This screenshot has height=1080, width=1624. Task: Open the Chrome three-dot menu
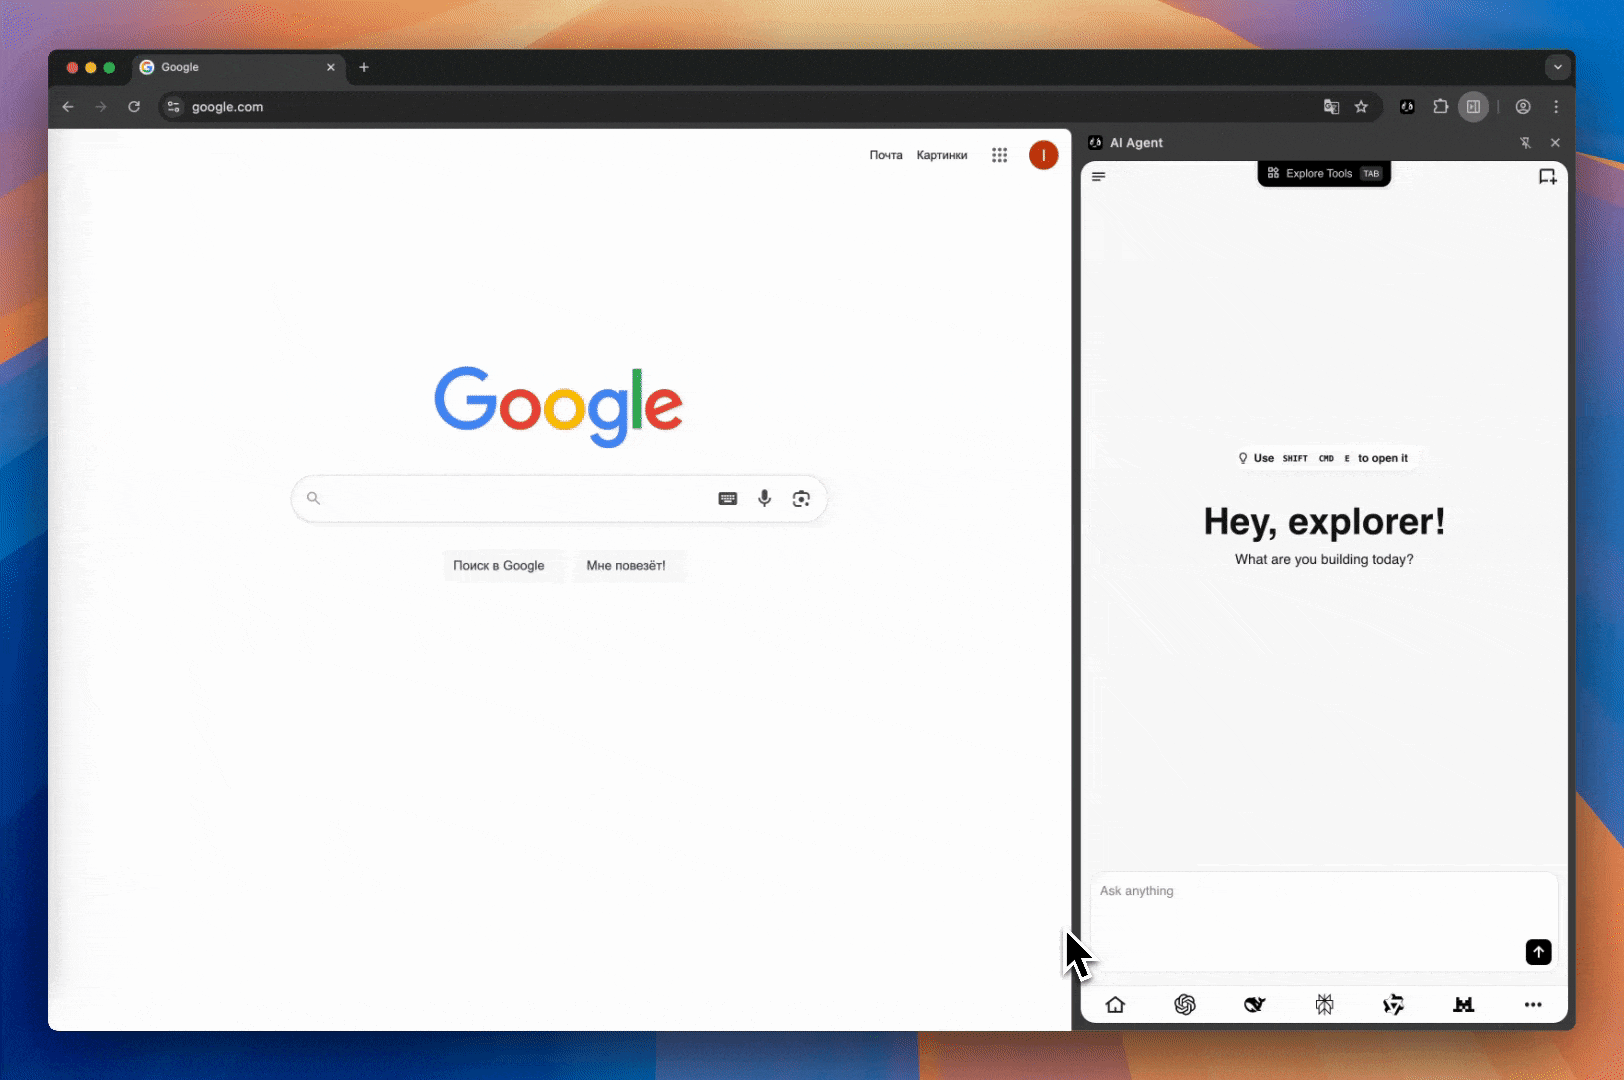coord(1556,107)
